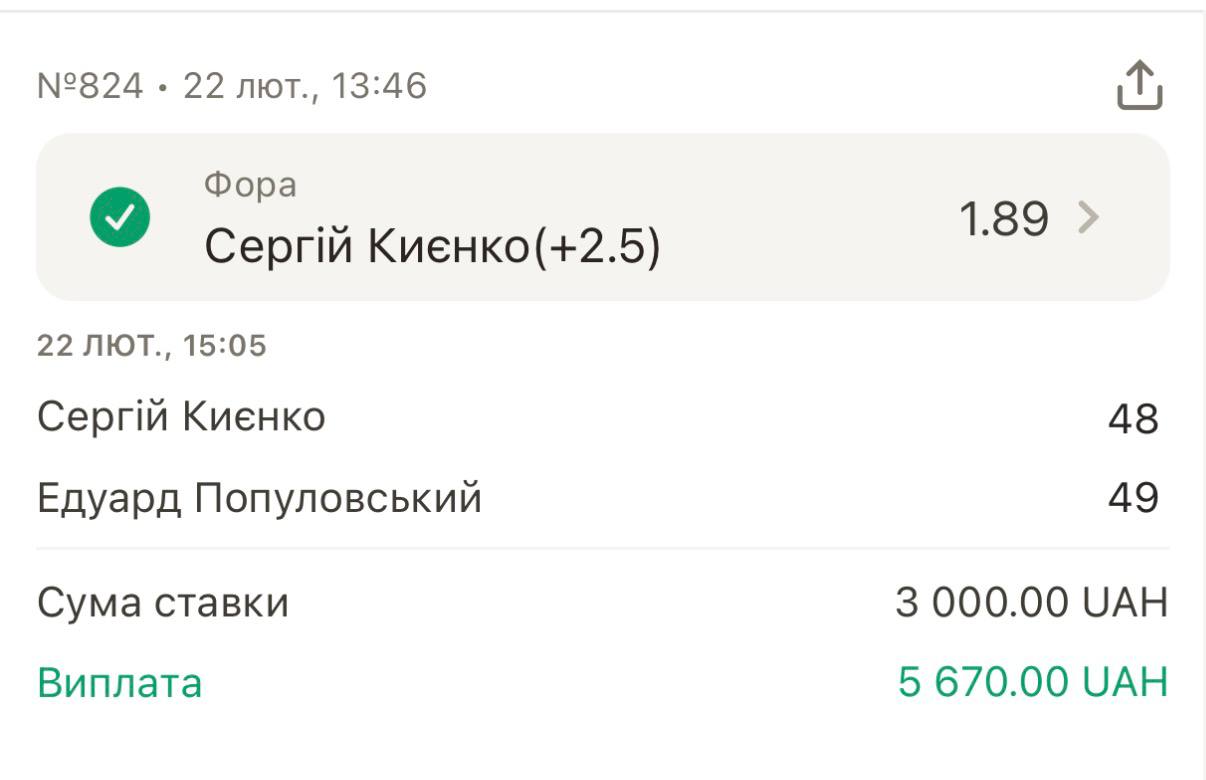
Task: Click the match date 22 ЛЮТ., 15:05
Action: 152,346
